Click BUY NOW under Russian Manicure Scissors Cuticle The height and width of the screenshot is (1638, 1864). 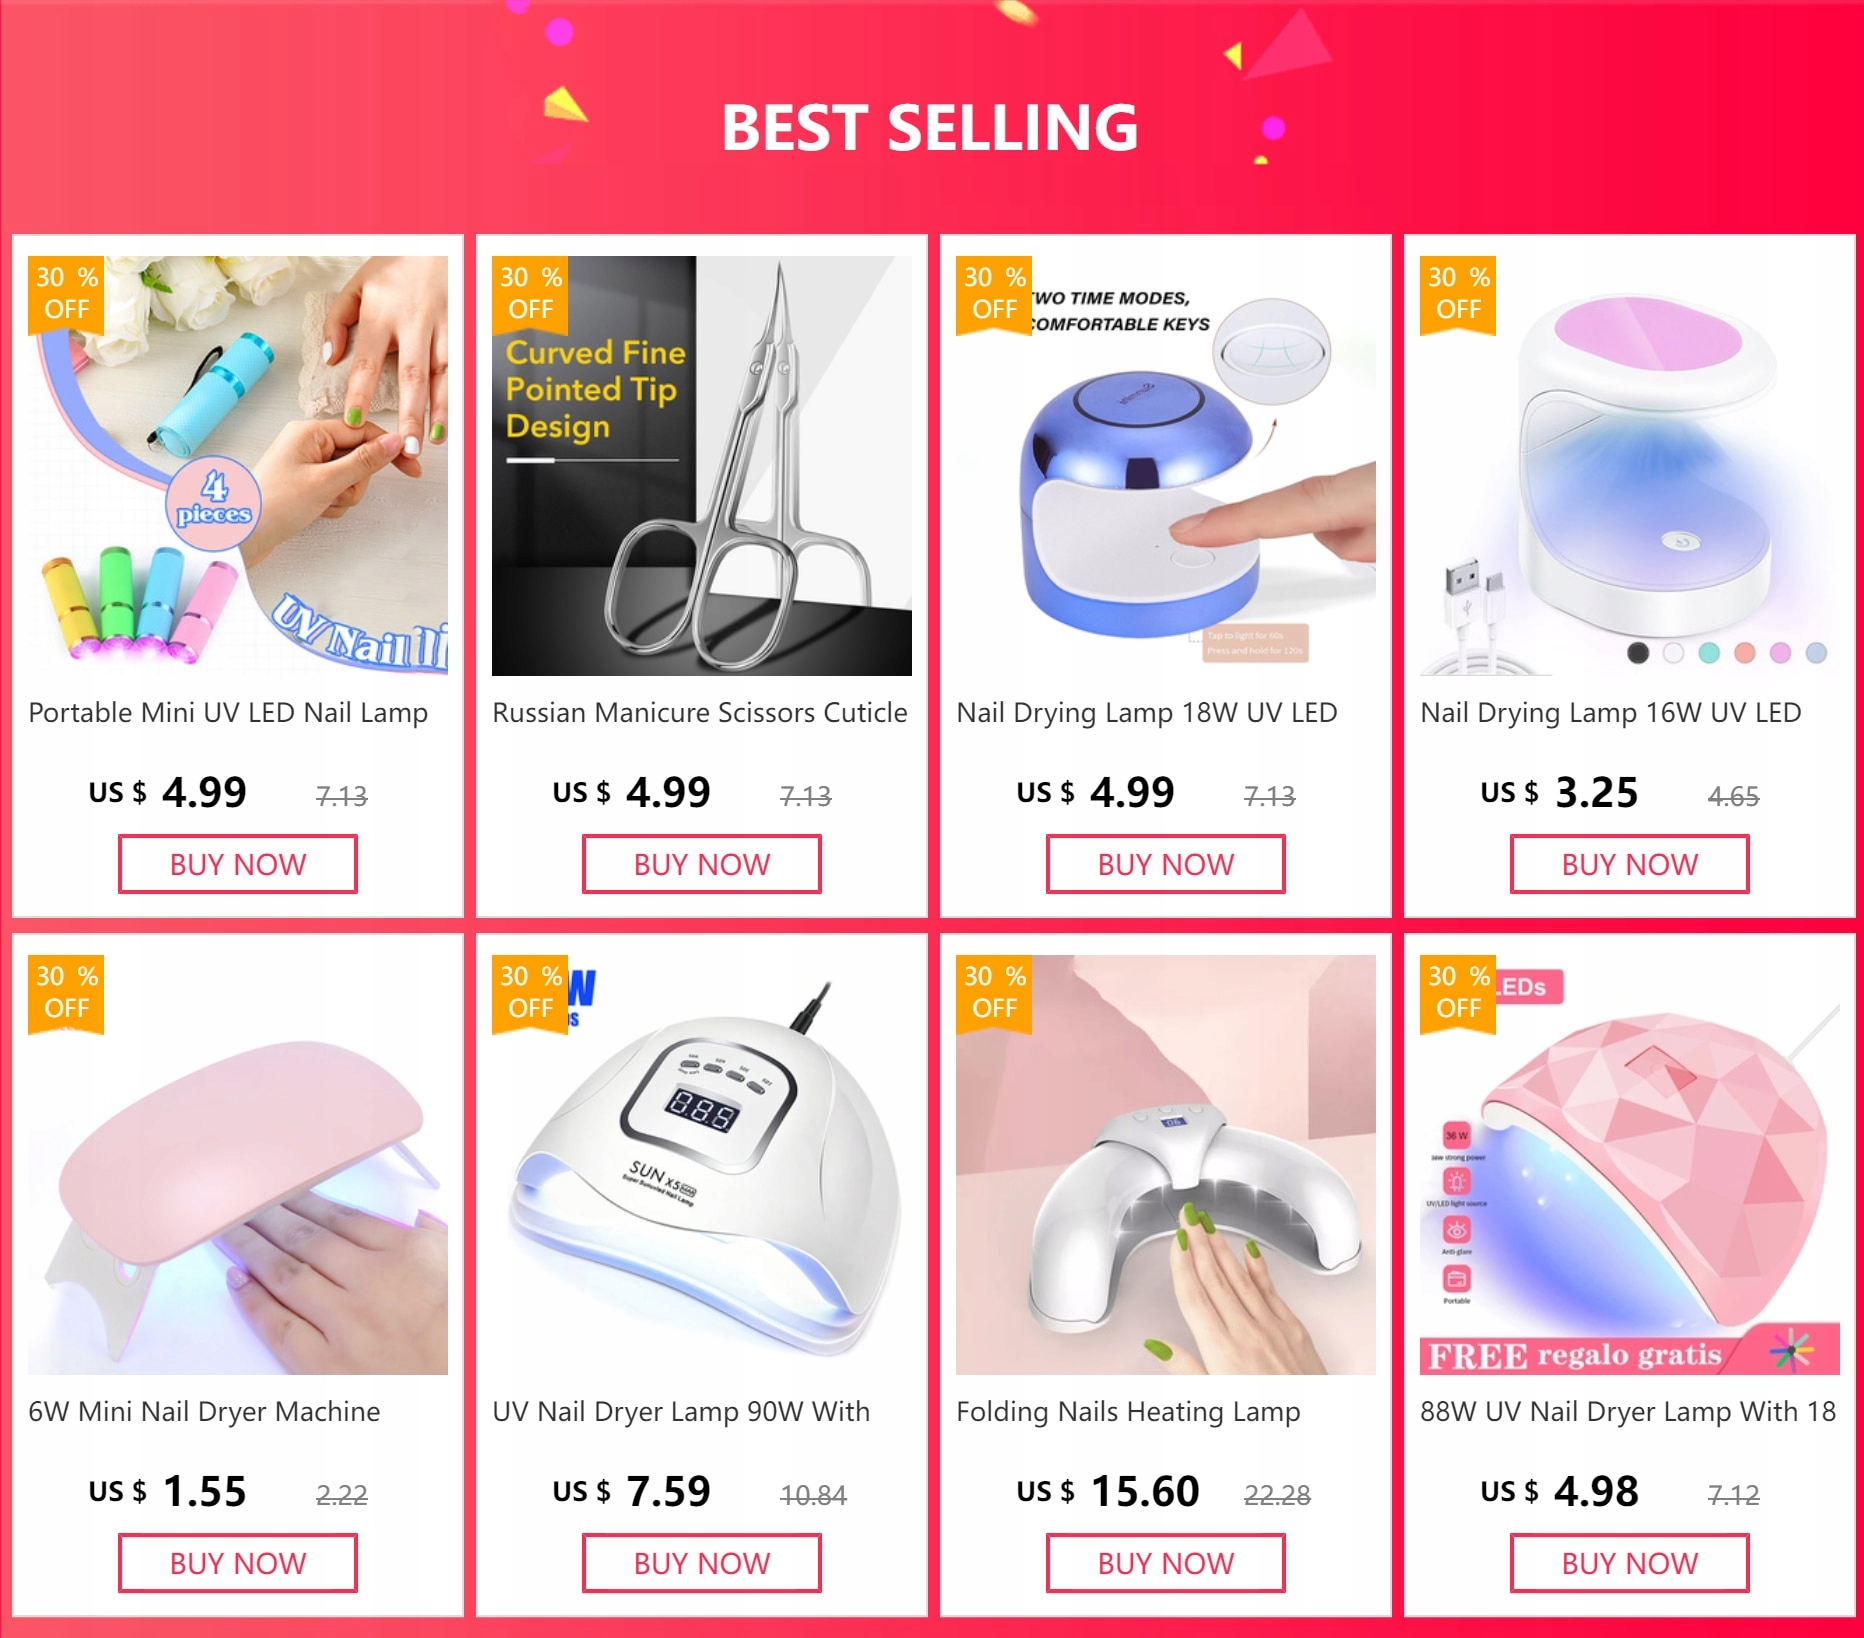pyautogui.click(x=702, y=864)
